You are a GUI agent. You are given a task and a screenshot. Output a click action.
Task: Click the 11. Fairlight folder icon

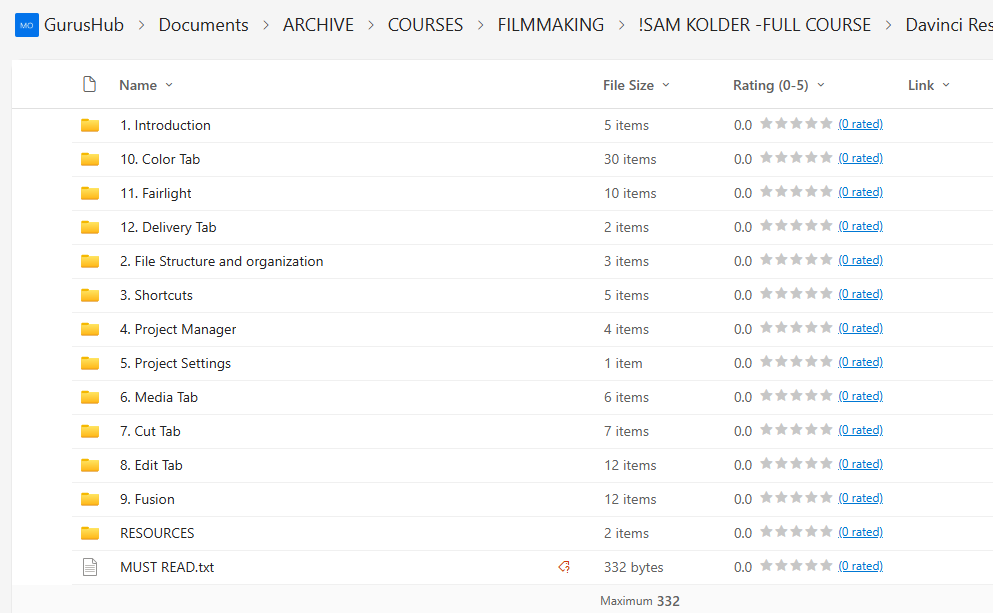click(x=90, y=193)
